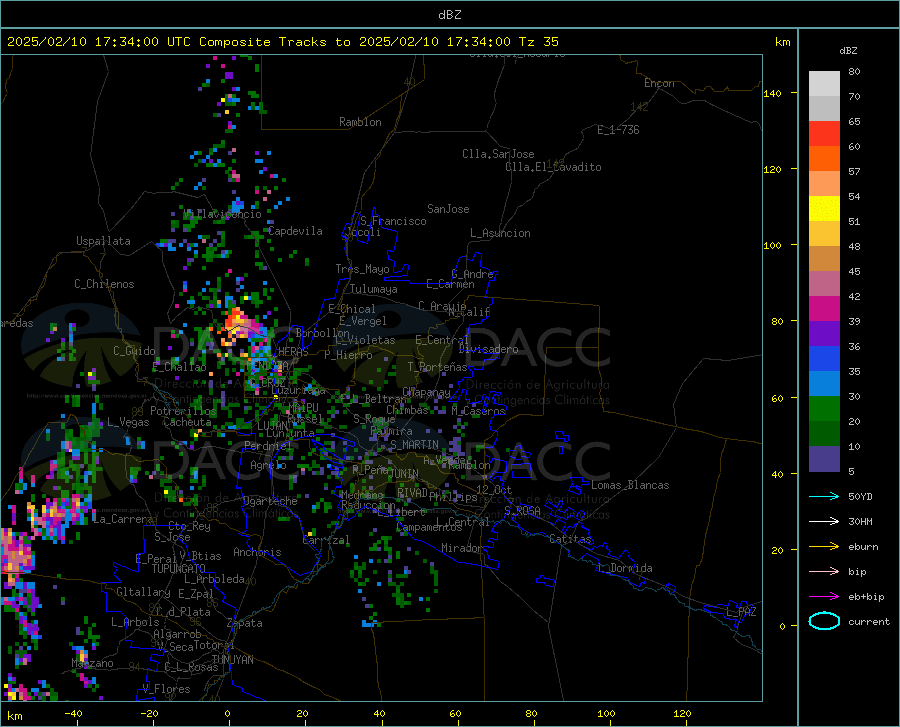The height and width of the screenshot is (727, 900).
Task: Click the 'Tz 35' text in the header
Action: coord(538,41)
